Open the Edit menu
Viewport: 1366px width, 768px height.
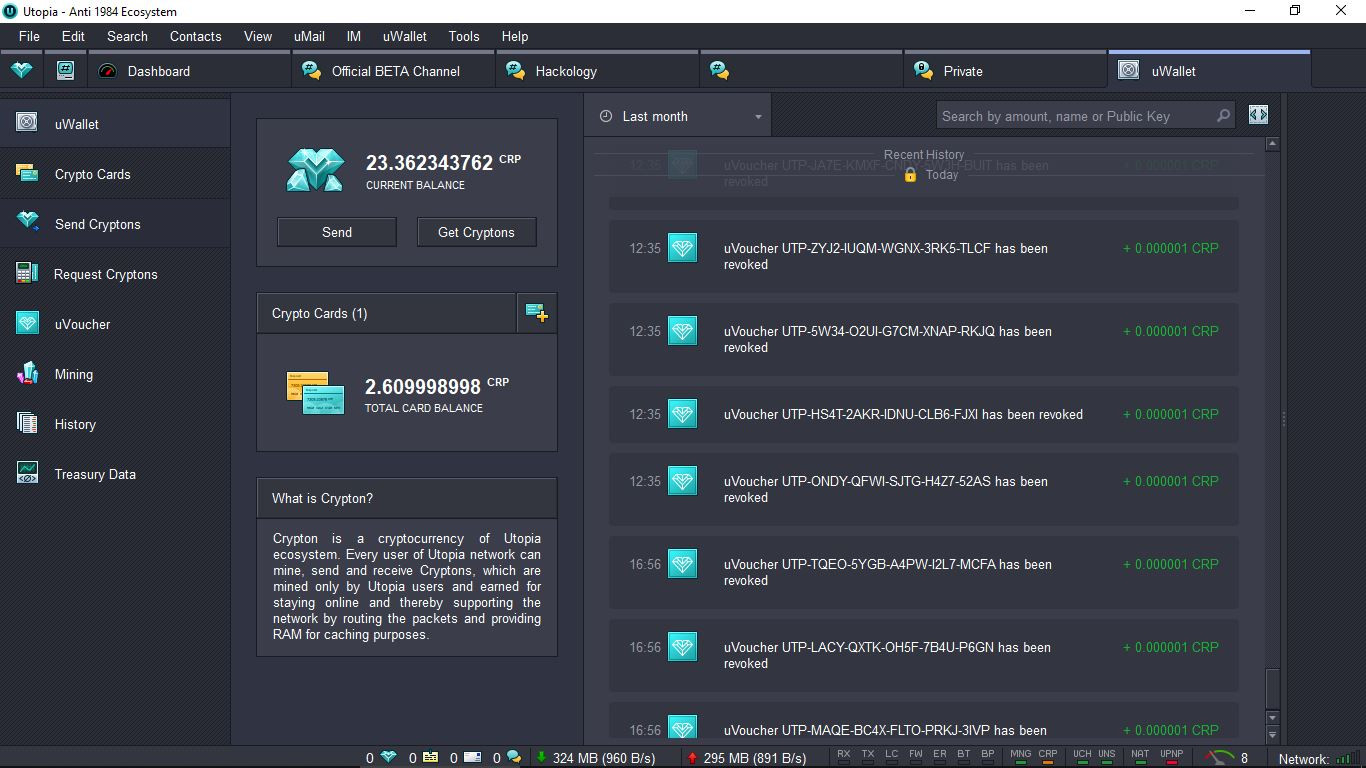pyautogui.click(x=73, y=36)
